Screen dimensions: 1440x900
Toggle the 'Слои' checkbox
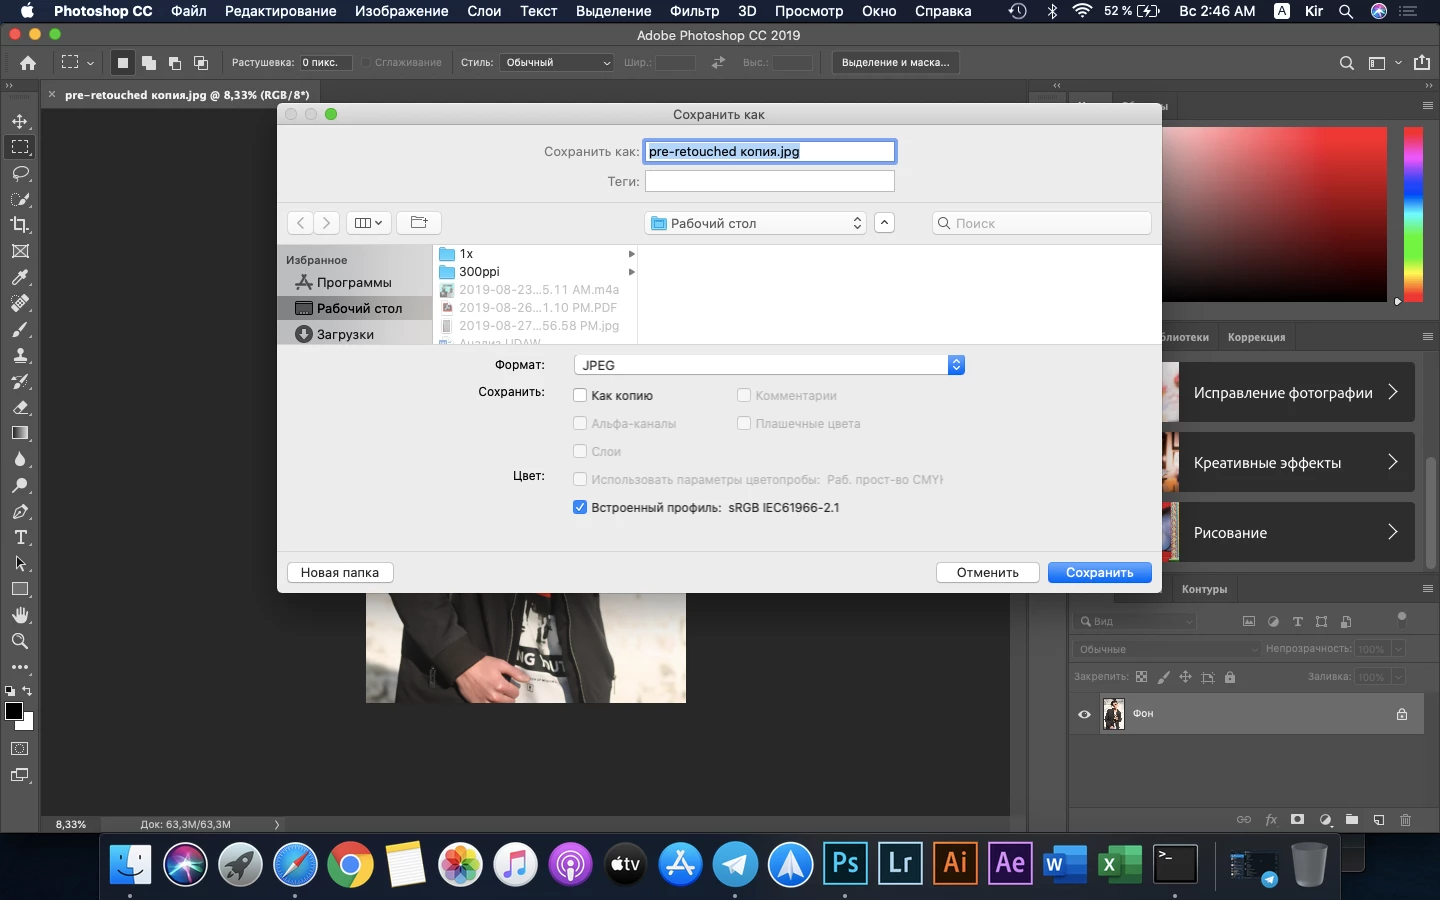click(x=580, y=452)
